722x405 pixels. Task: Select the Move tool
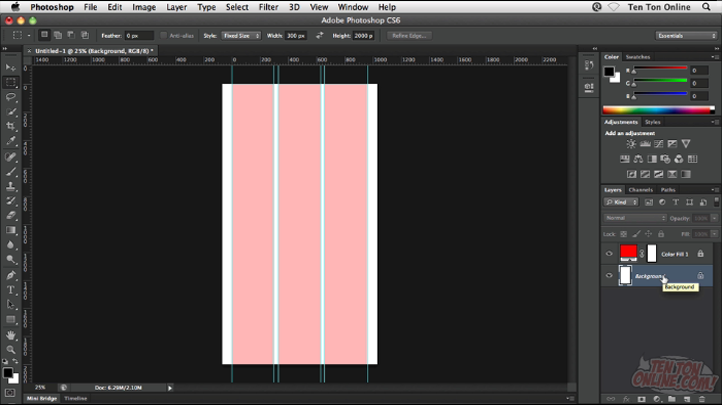[11, 68]
